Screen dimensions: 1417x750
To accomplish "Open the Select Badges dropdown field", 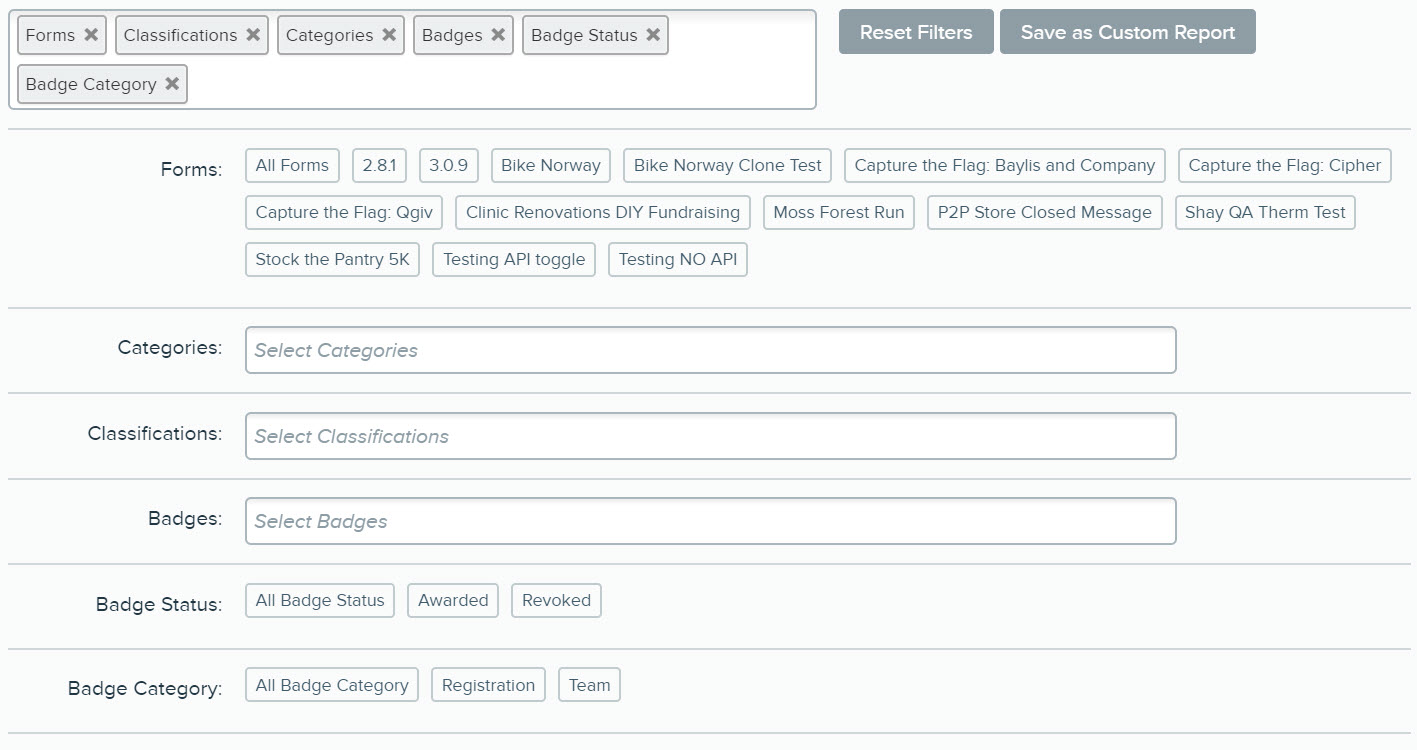I will point(711,521).
